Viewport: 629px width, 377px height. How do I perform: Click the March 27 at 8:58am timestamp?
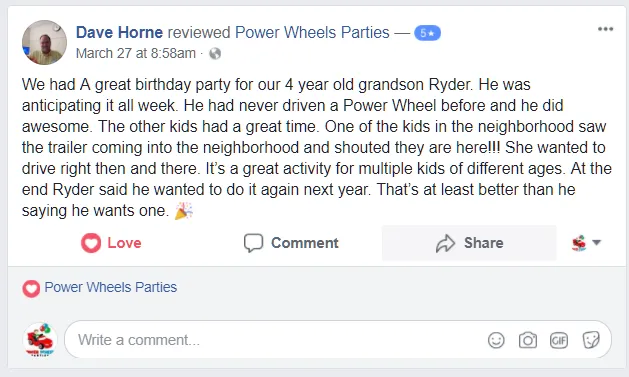[136, 53]
